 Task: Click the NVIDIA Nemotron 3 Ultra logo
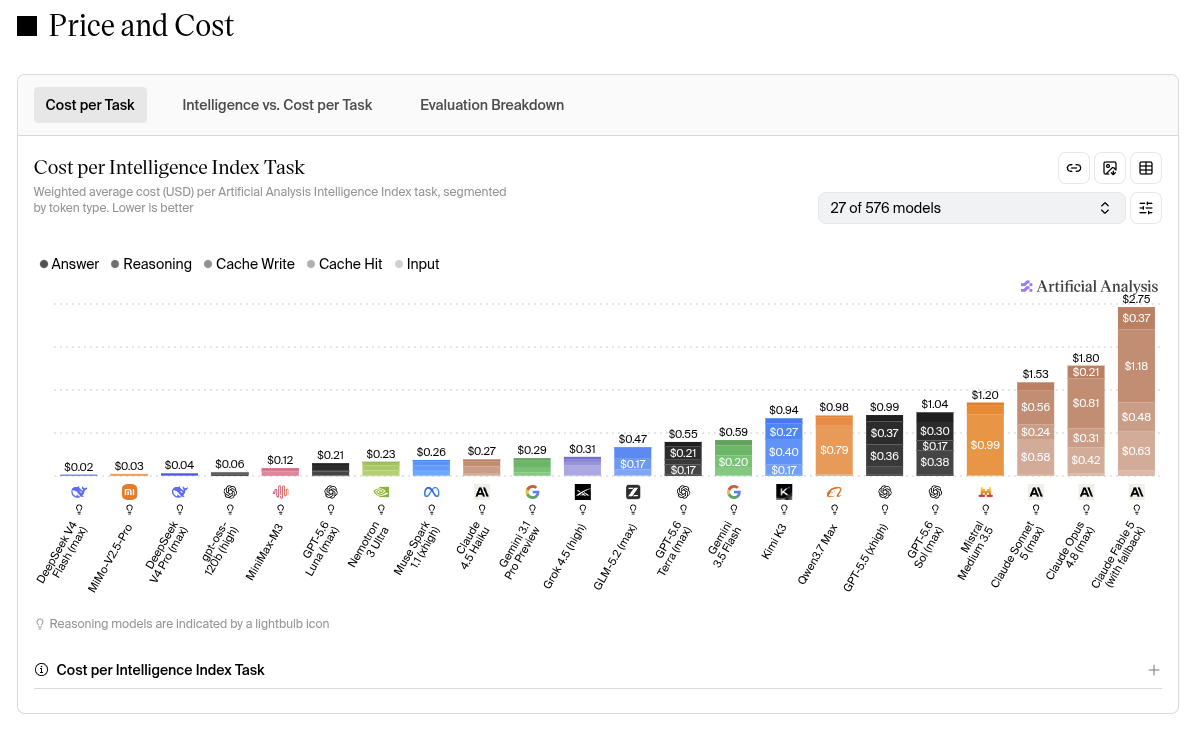point(381,492)
